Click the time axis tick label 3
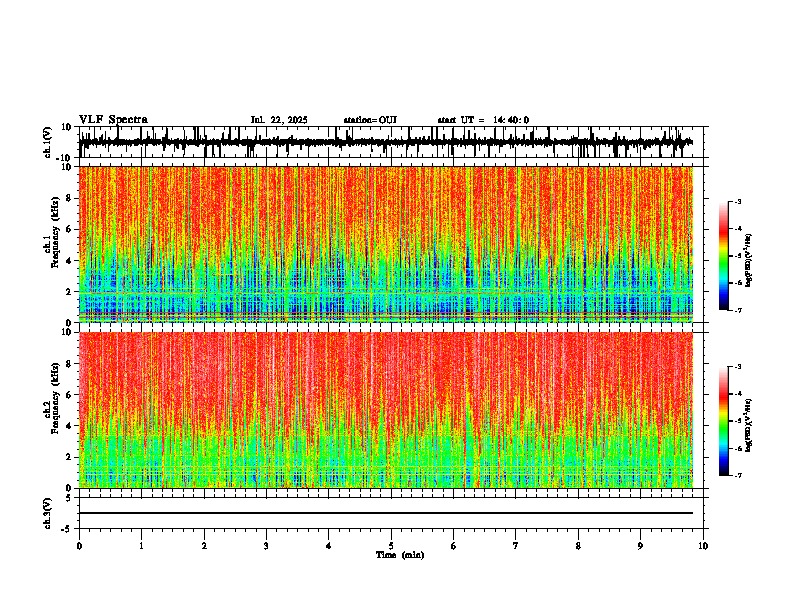 [266, 546]
